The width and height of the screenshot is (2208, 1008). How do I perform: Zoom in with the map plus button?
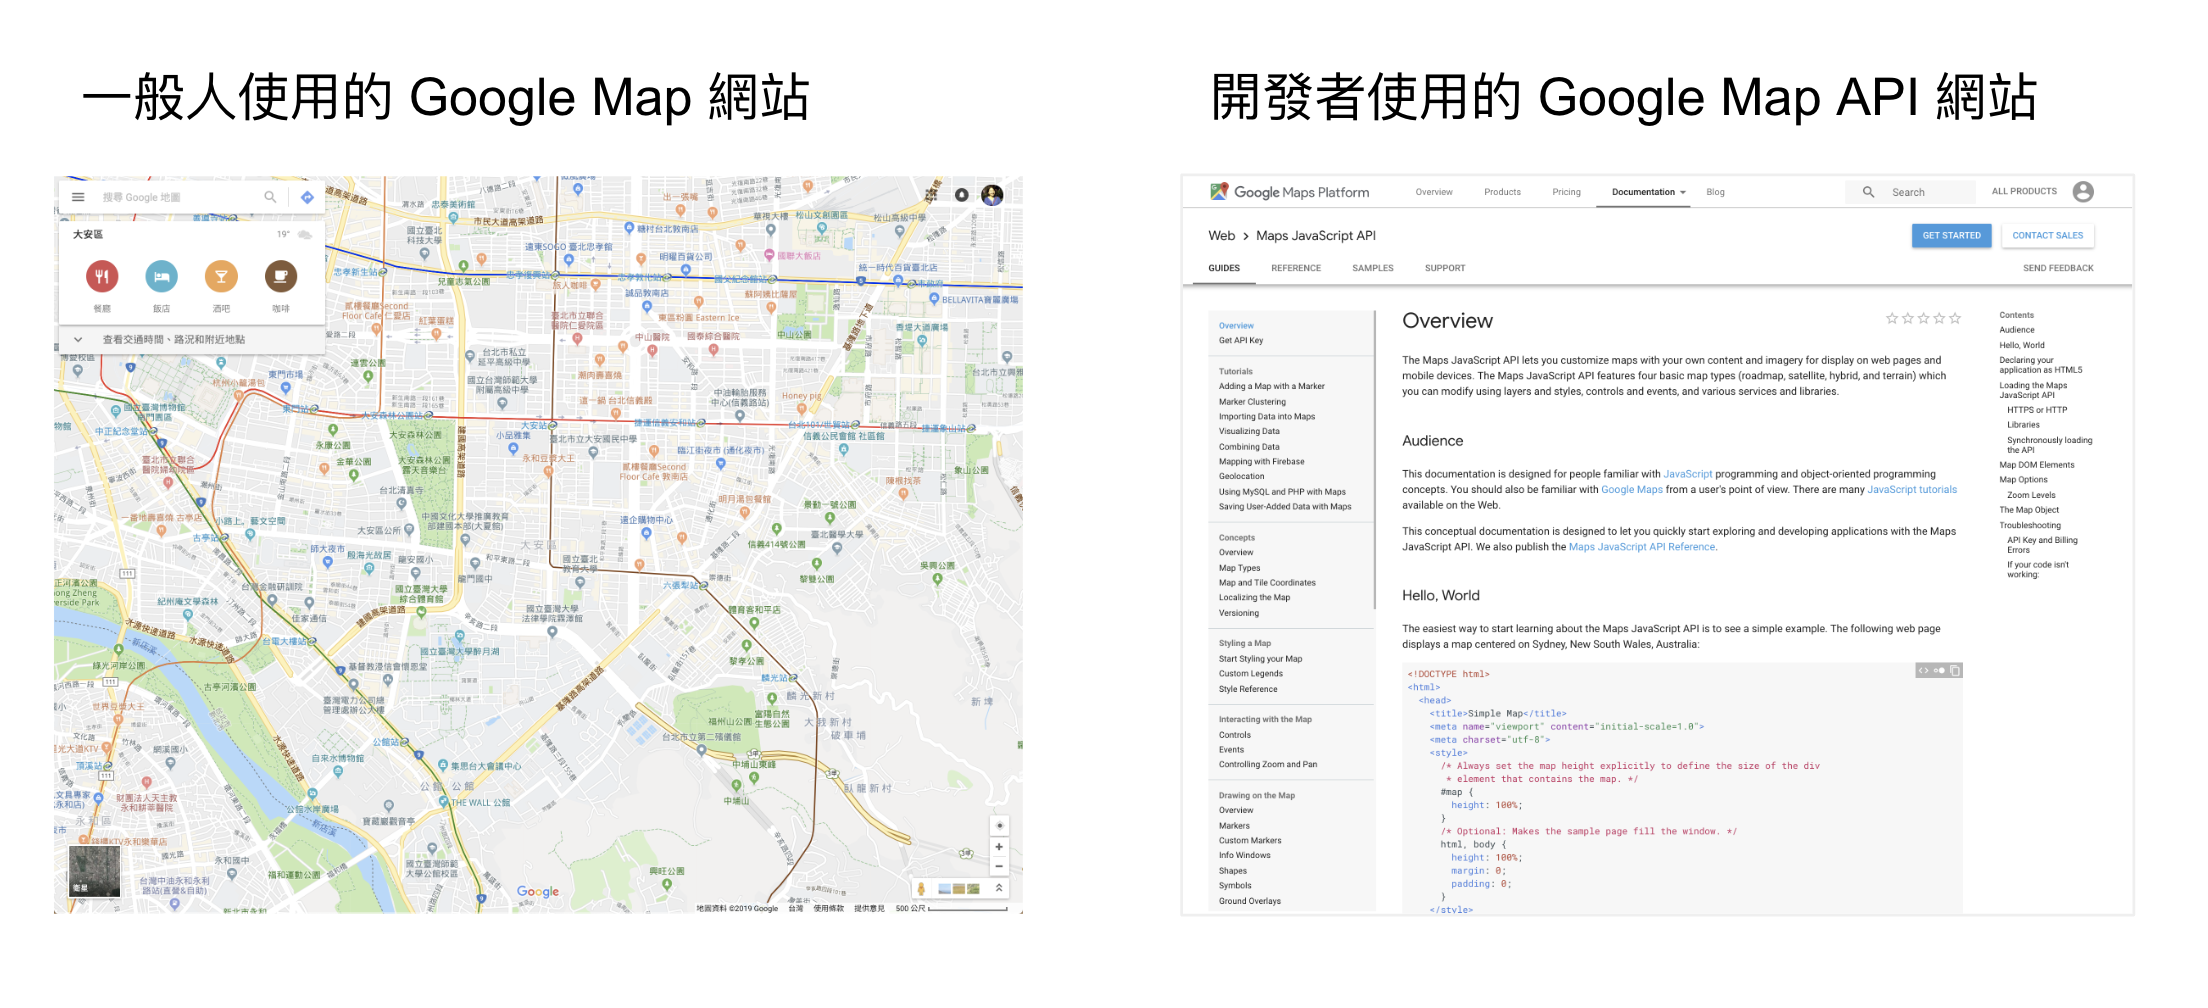coord(998,847)
